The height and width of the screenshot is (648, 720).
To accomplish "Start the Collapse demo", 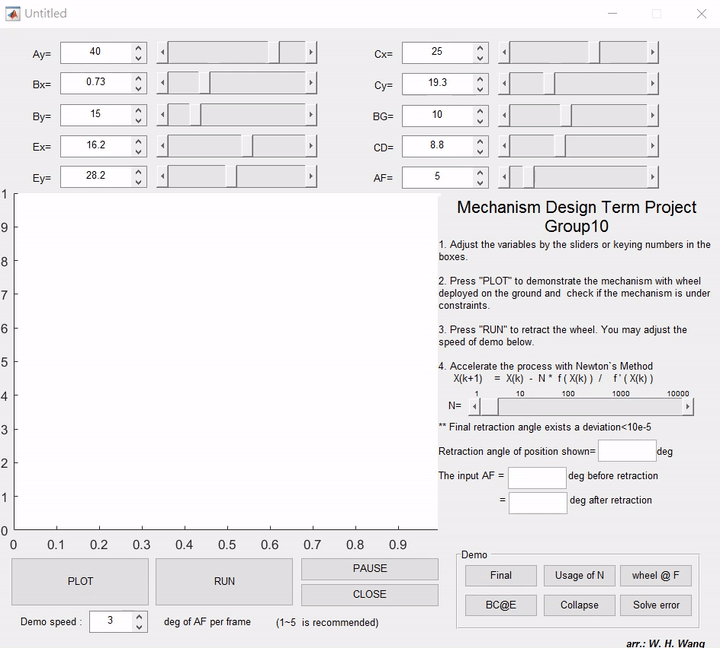I will (x=579, y=605).
